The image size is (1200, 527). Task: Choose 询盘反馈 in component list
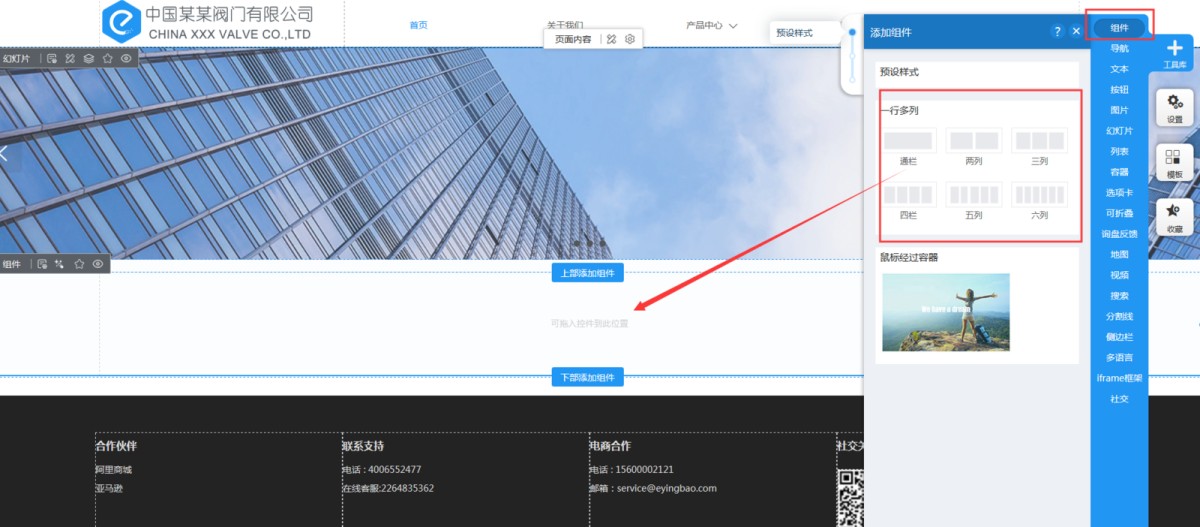tap(1119, 234)
